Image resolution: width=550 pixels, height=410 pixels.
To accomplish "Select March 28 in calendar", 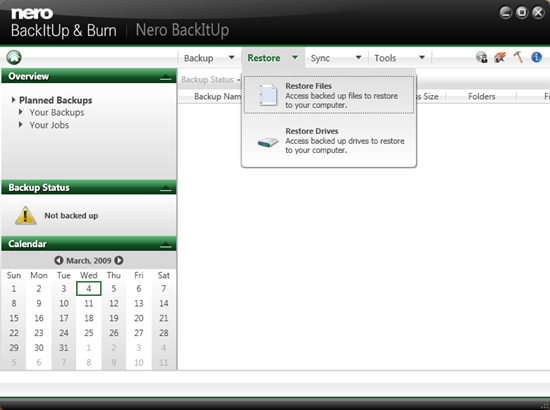I will tap(164, 333).
